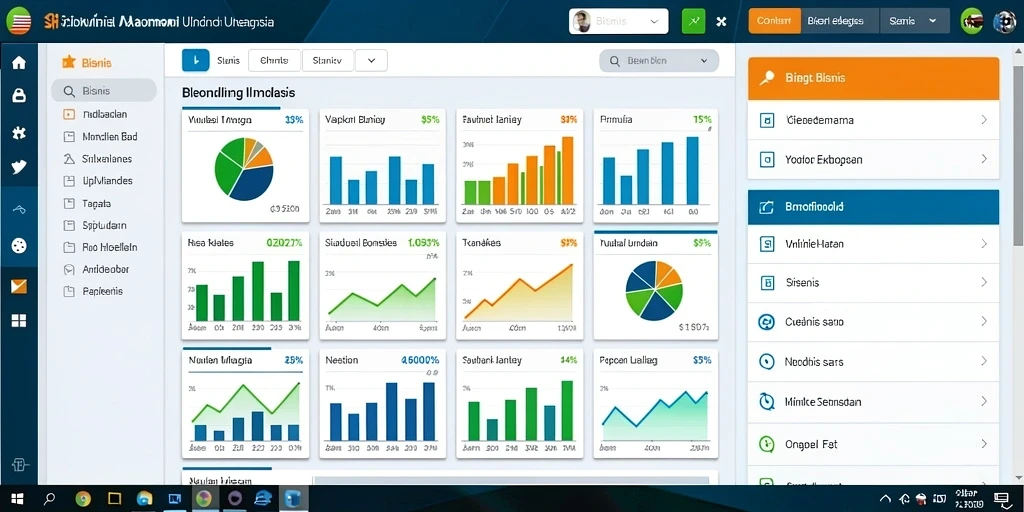Open the orange envelope mail icon
Screen dimensions: 1024x512
tap(19, 286)
